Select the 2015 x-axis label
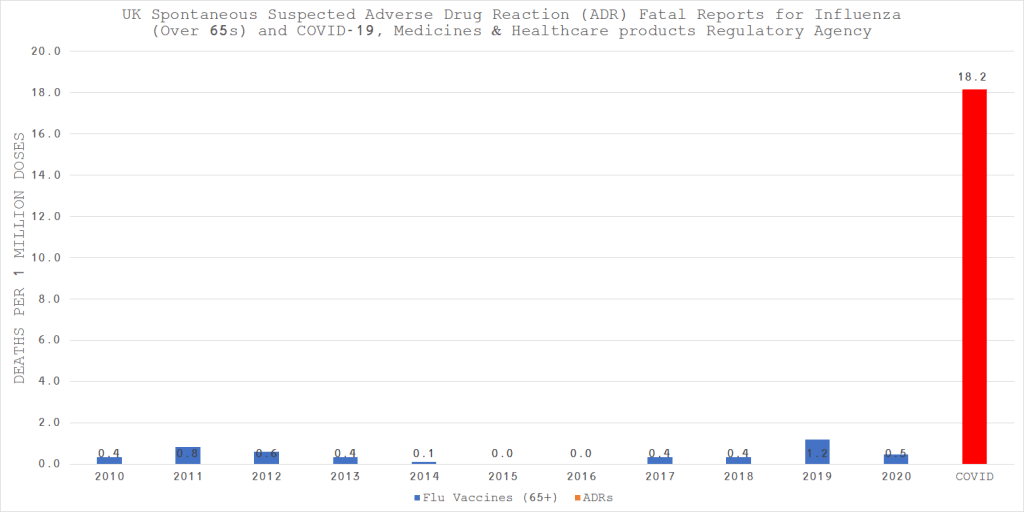 click(502, 477)
